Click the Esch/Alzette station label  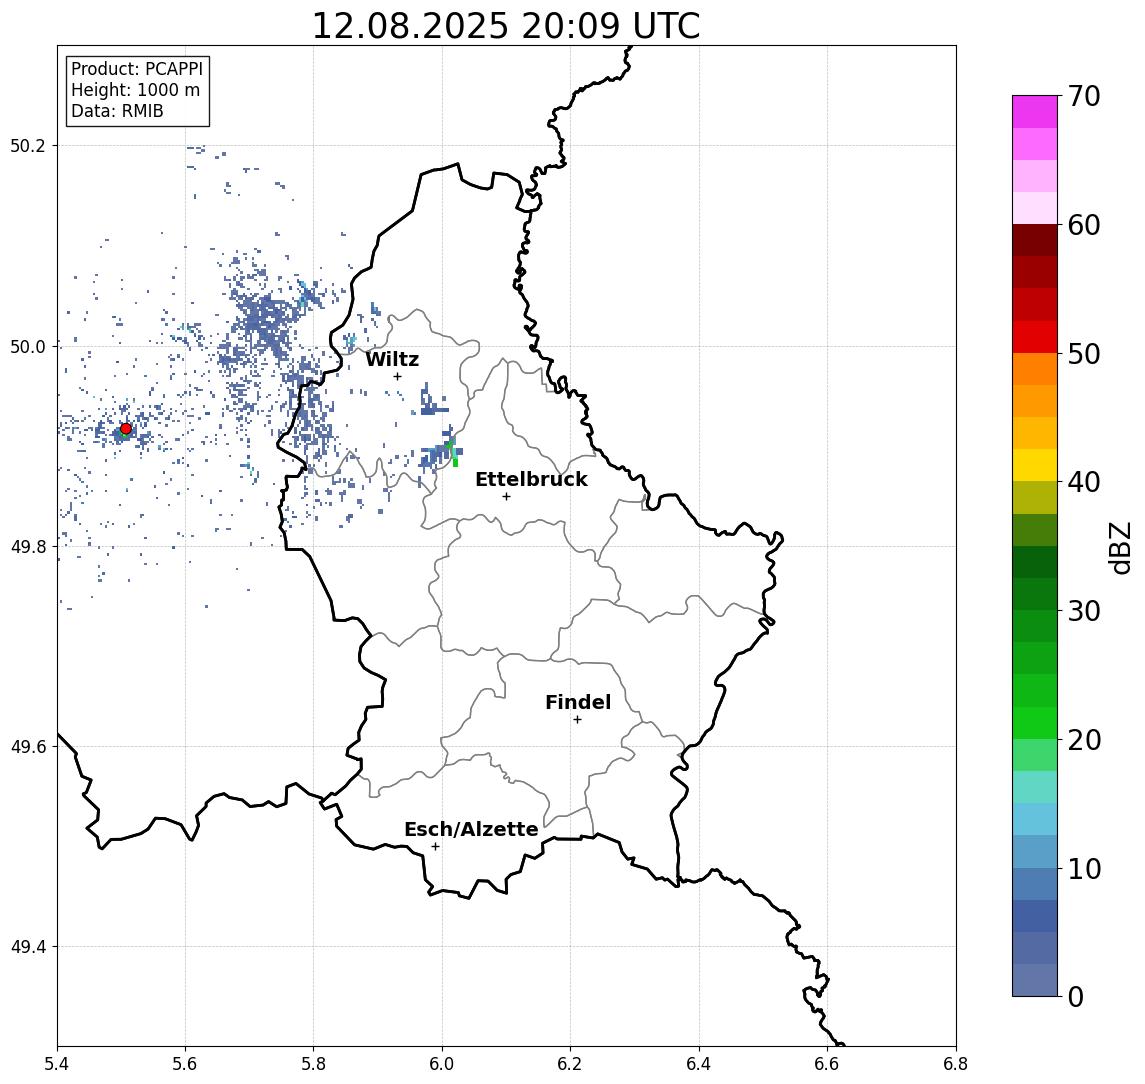(471, 829)
